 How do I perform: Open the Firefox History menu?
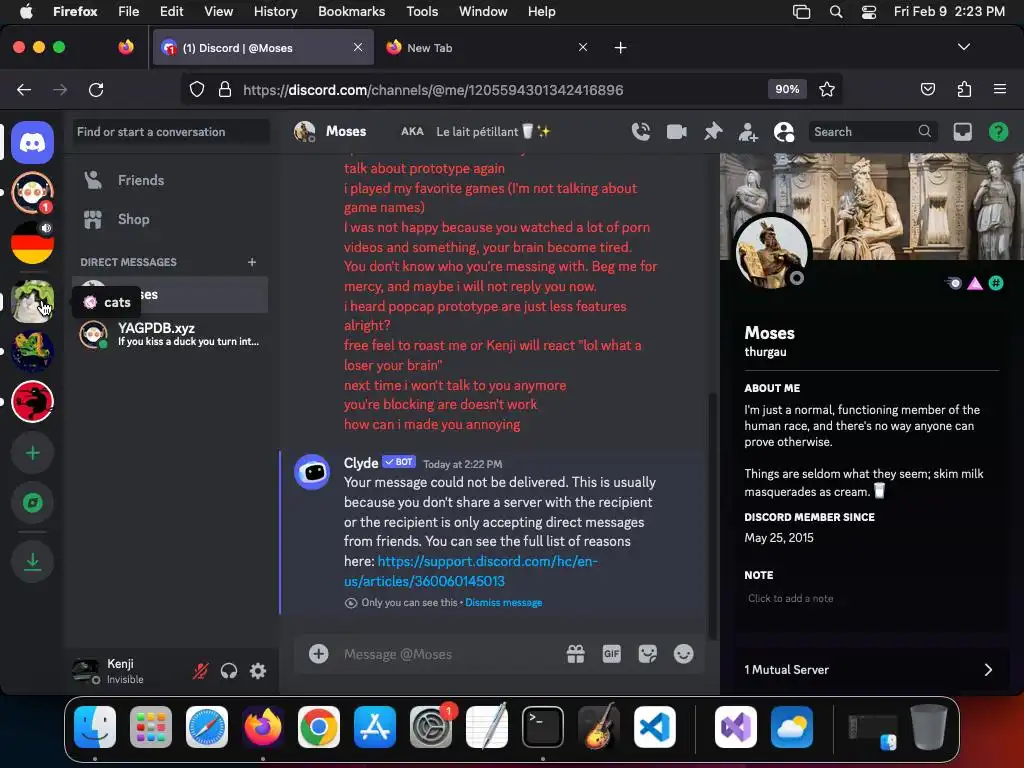276,12
